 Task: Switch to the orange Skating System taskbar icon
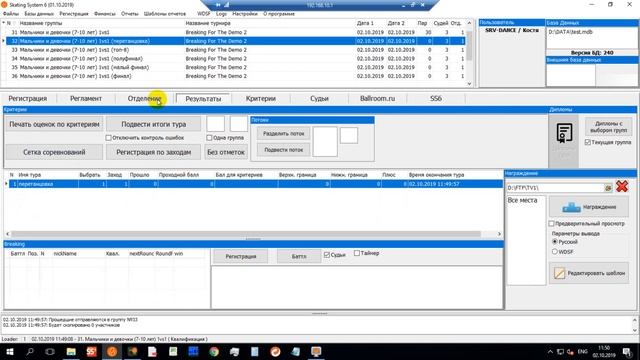click(x=112, y=351)
